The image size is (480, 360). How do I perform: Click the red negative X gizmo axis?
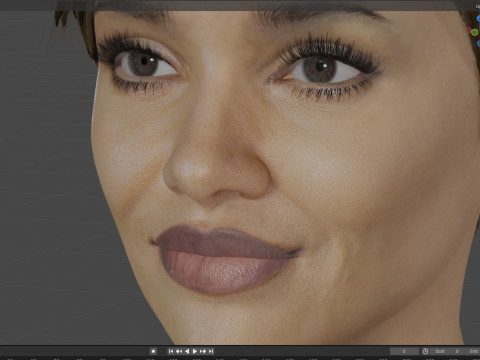468,31
